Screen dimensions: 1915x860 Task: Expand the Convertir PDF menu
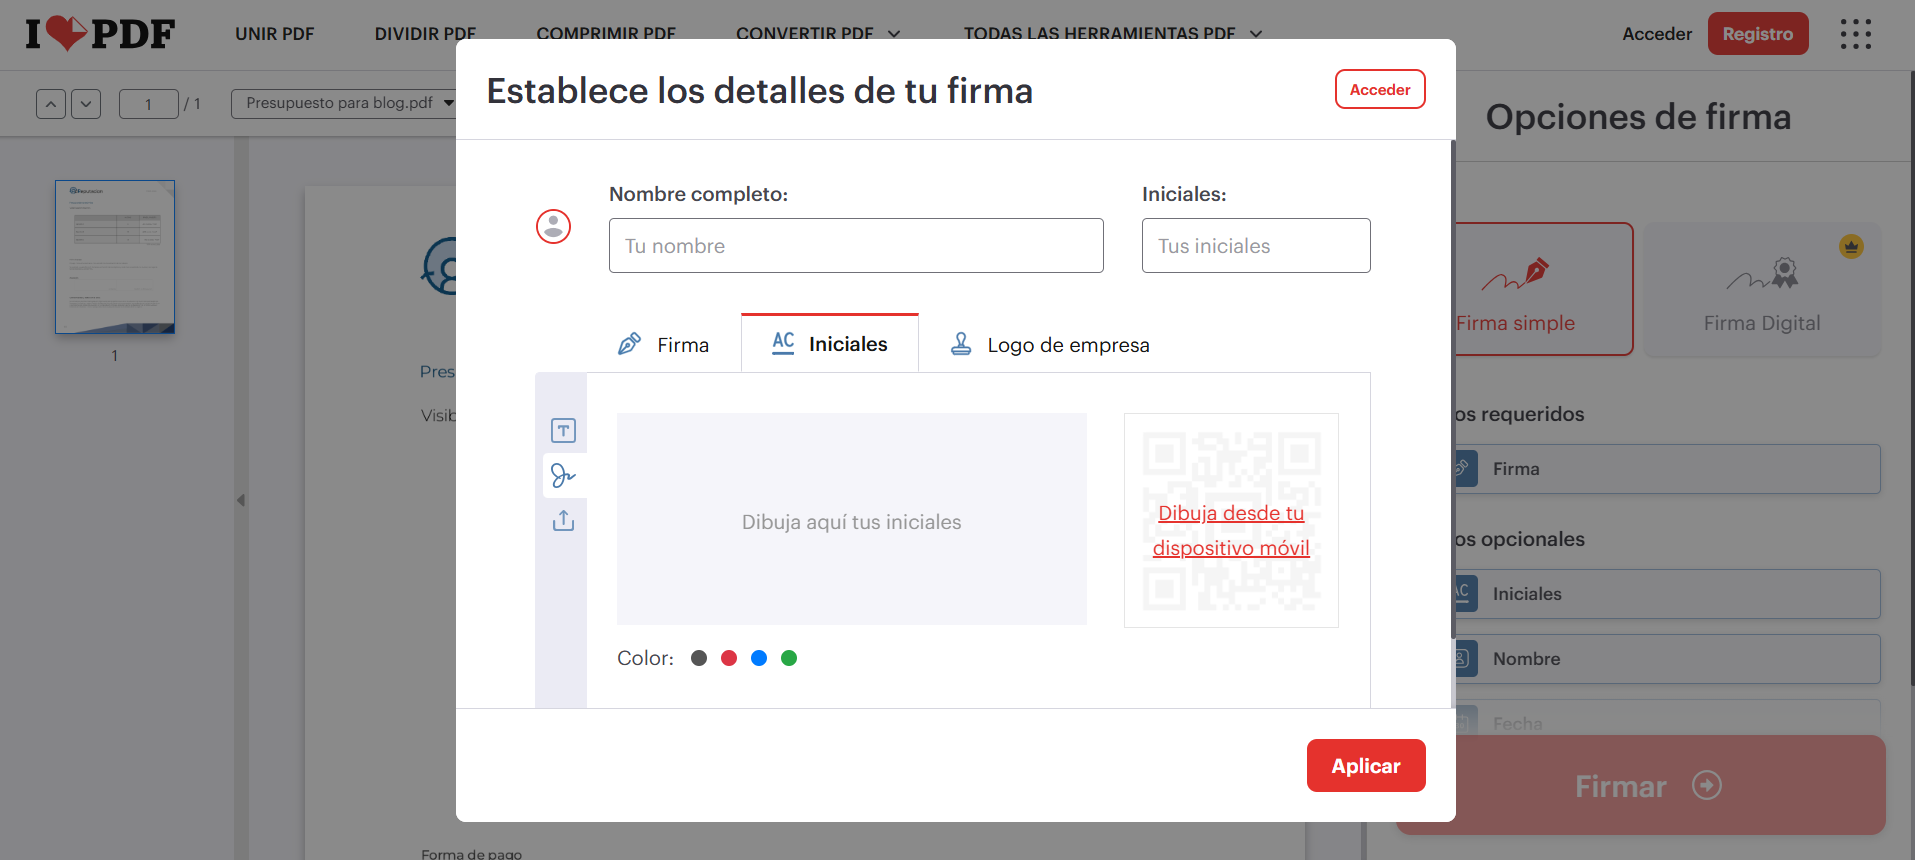[817, 33]
